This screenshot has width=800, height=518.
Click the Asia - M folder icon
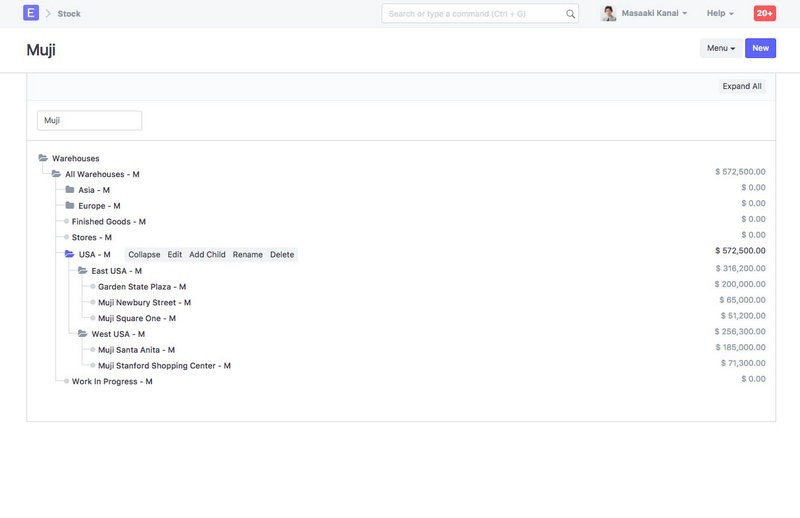pyautogui.click(x=70, y=190)
